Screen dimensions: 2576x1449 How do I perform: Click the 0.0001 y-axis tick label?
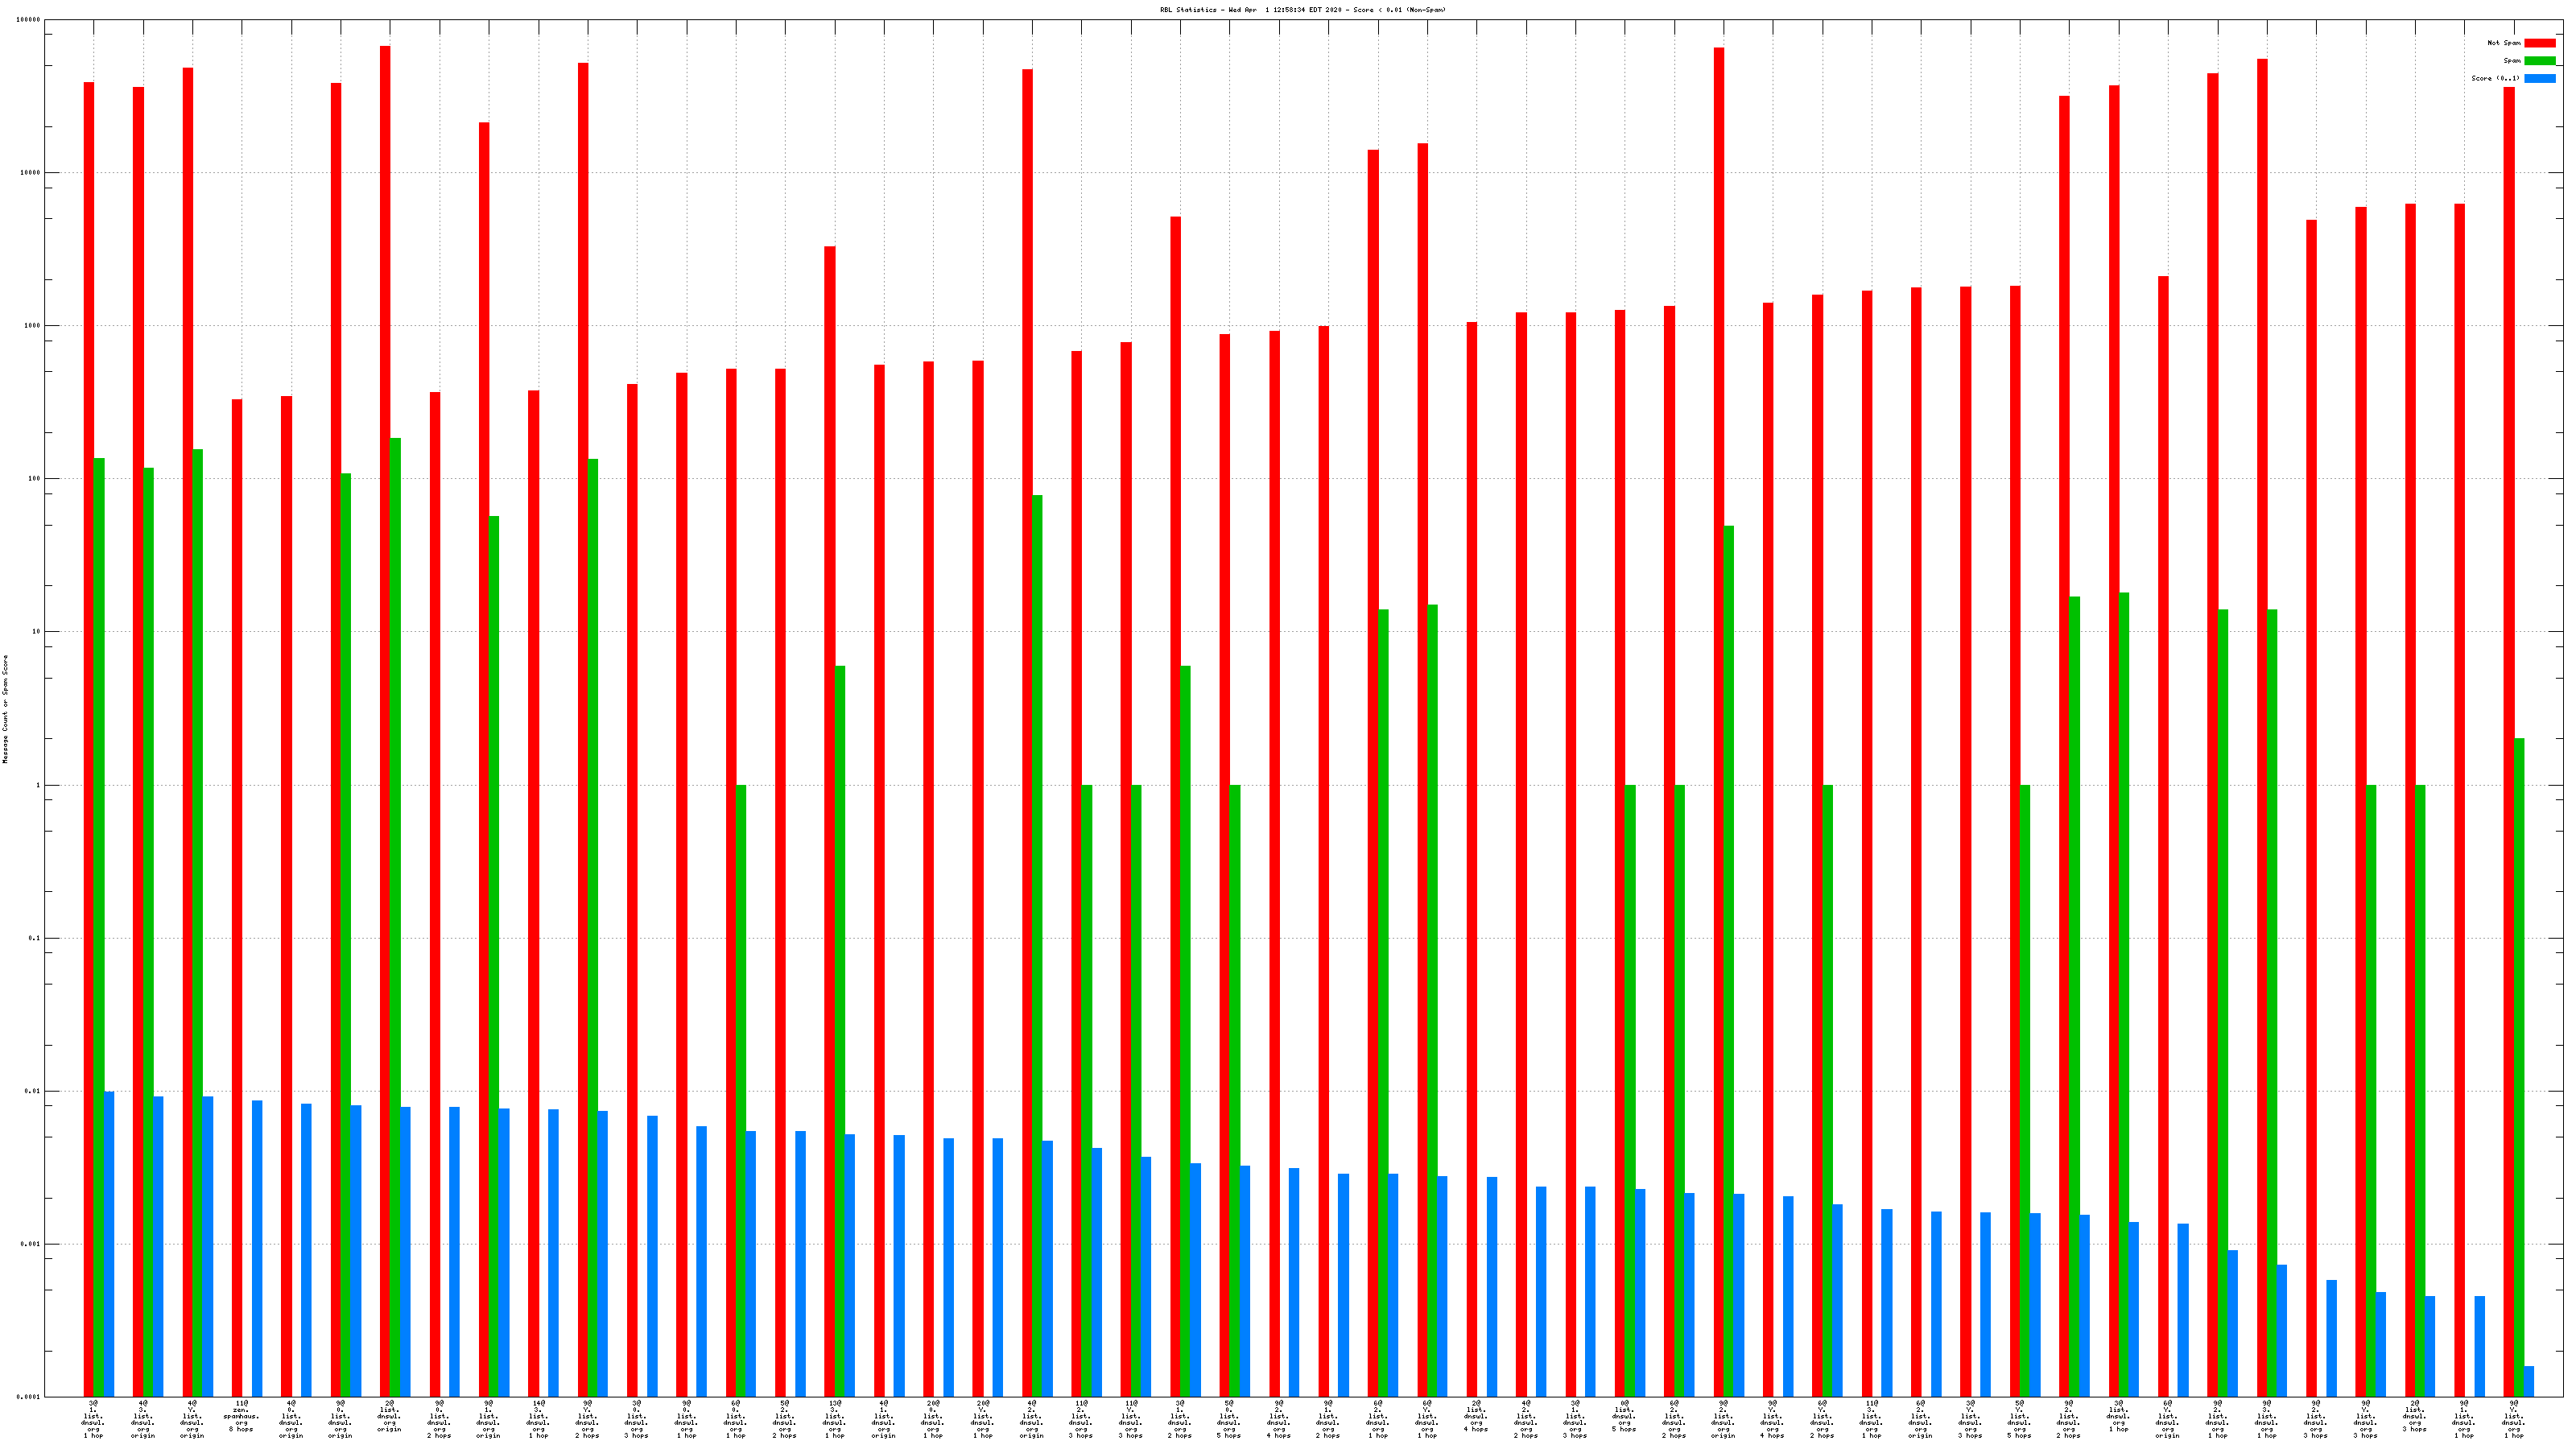click(x=29, y=1397)
